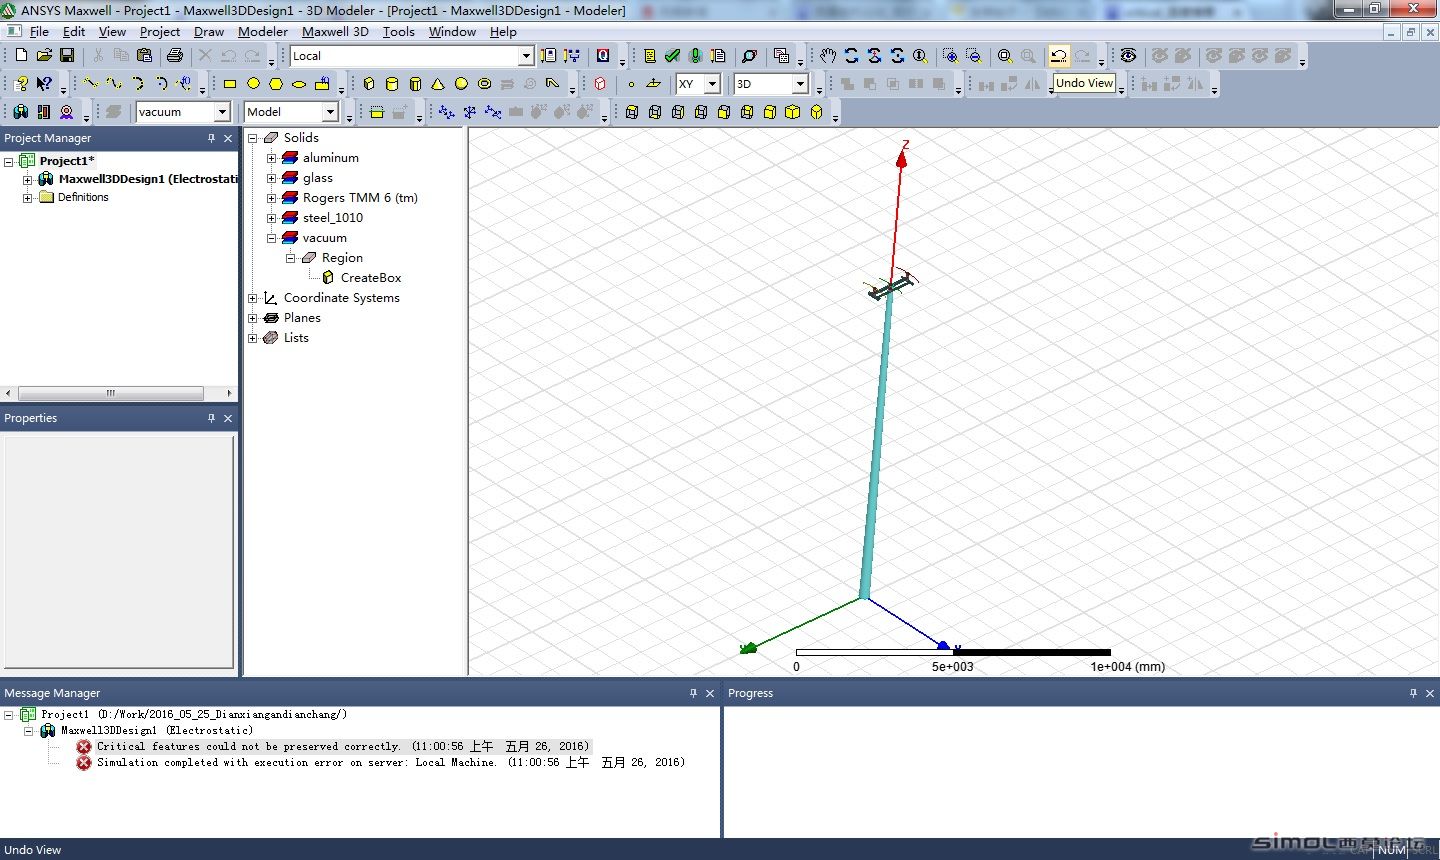Select the Draw Ellipse tool
The image size is (1440, 860).
tap(299, 84)
